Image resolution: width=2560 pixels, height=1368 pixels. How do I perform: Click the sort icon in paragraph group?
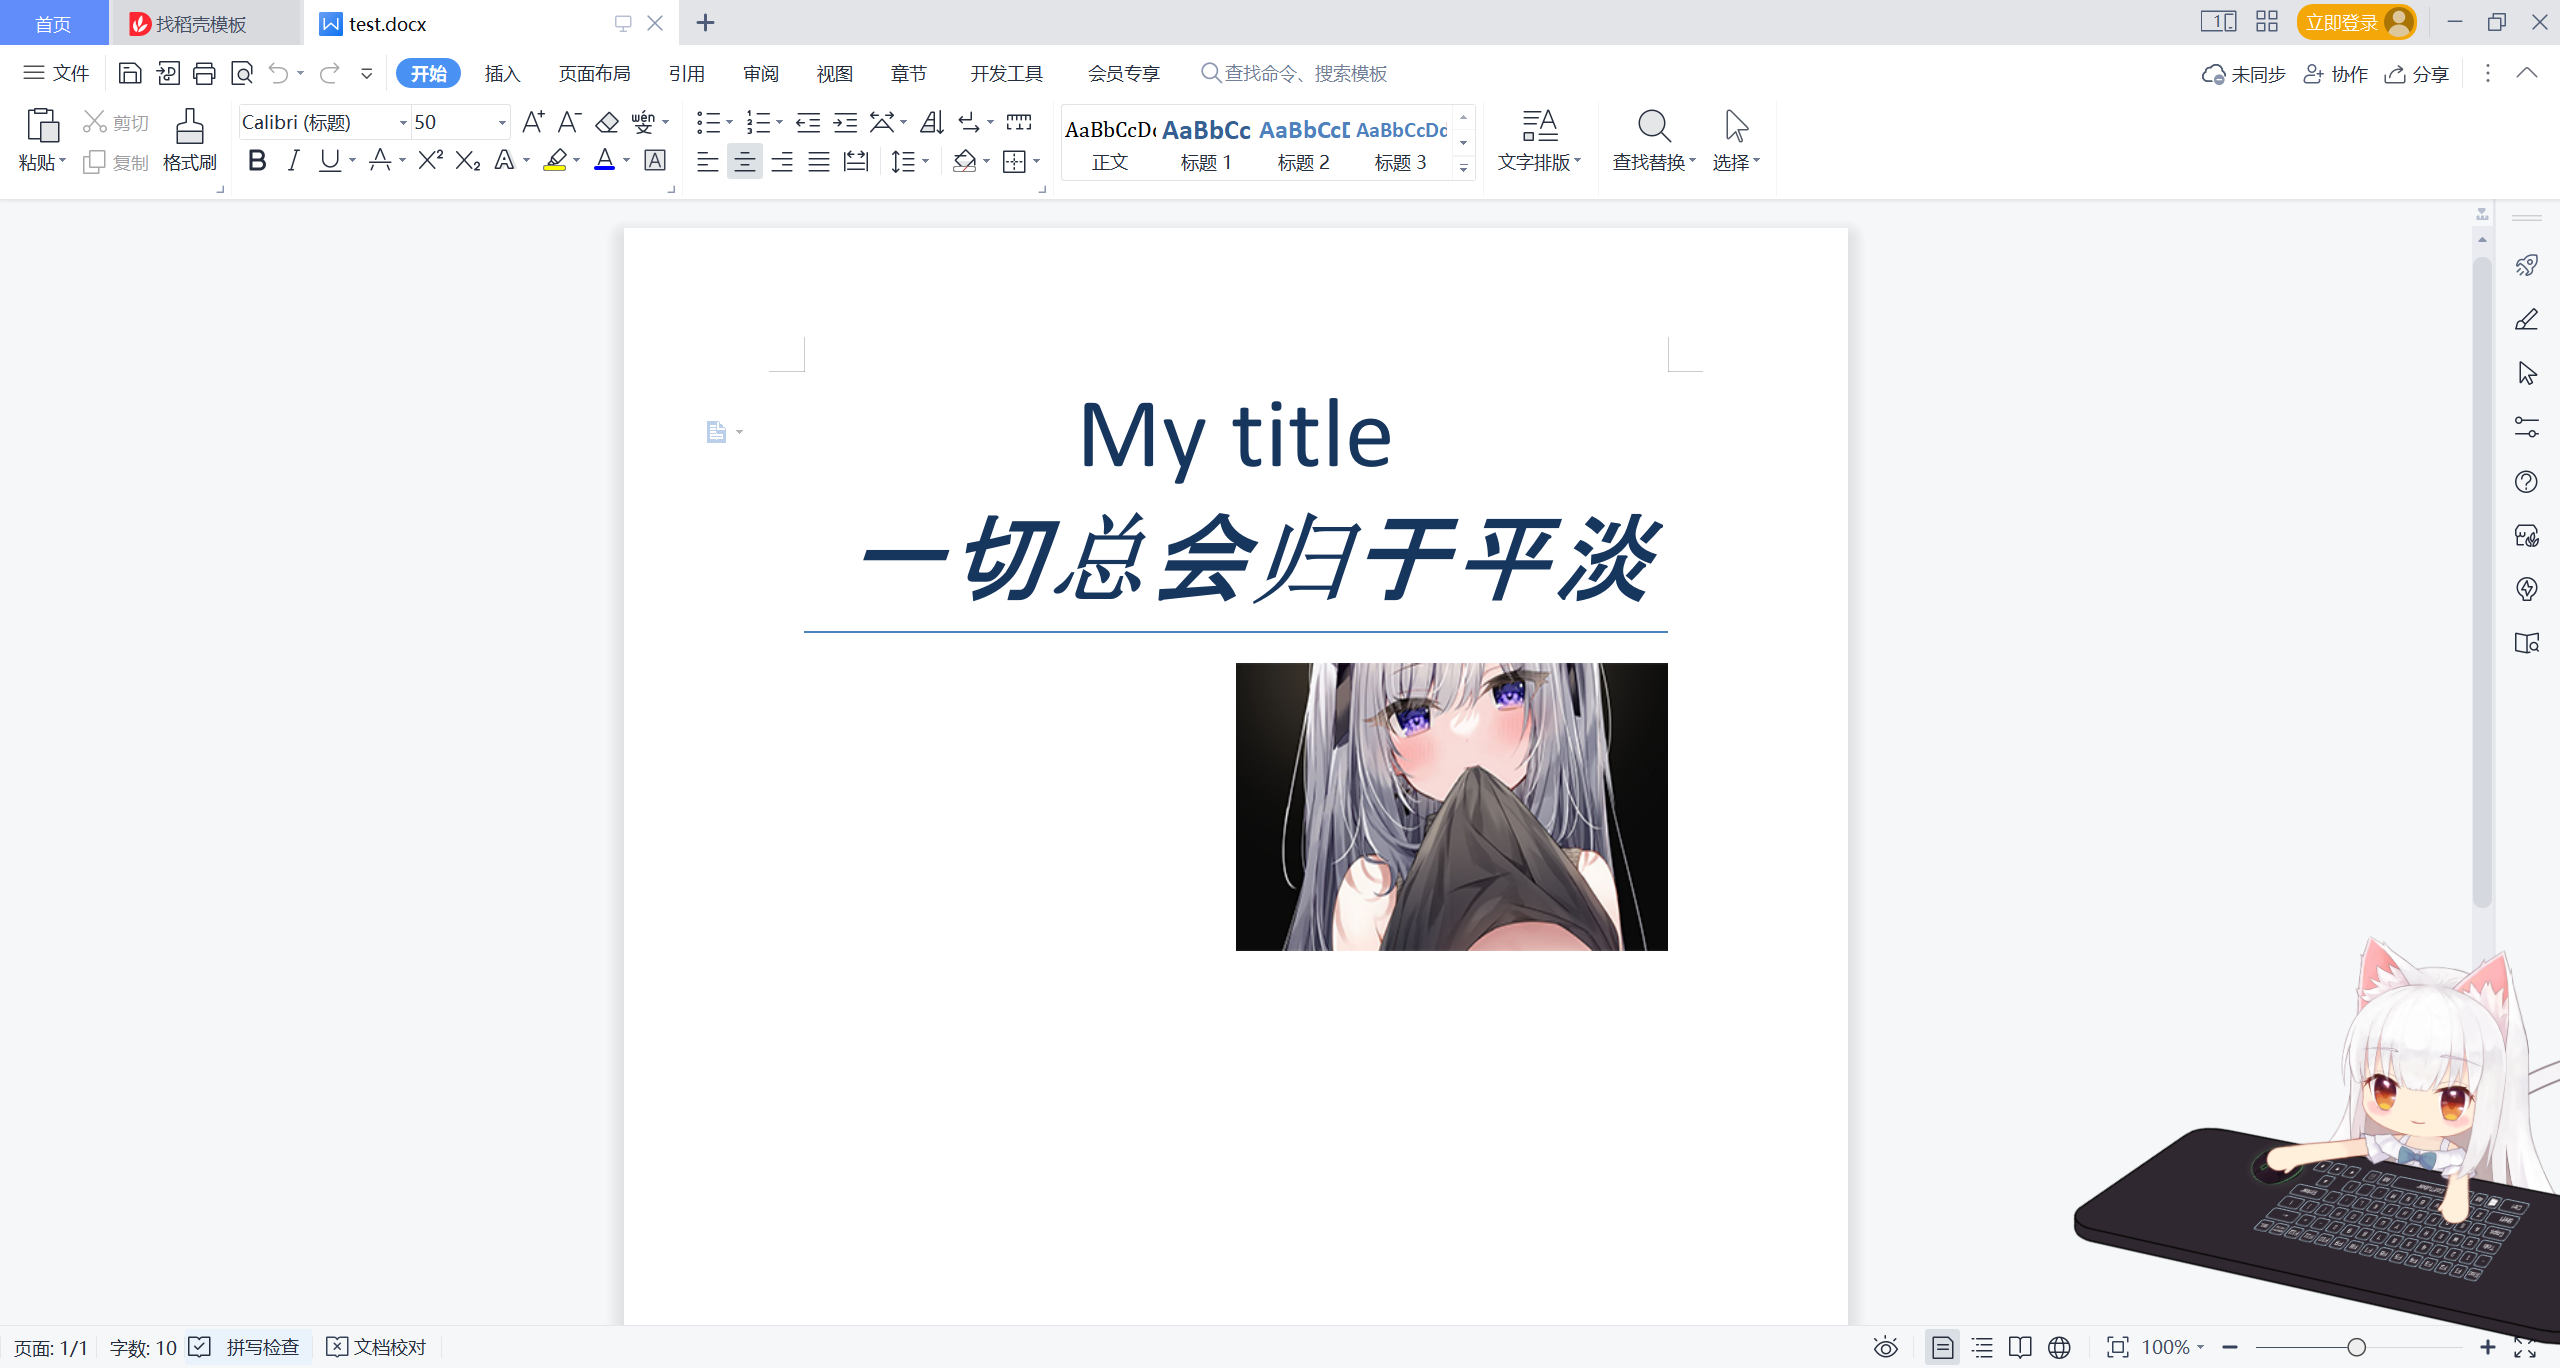pyautogui.click(x=932, y=122)
